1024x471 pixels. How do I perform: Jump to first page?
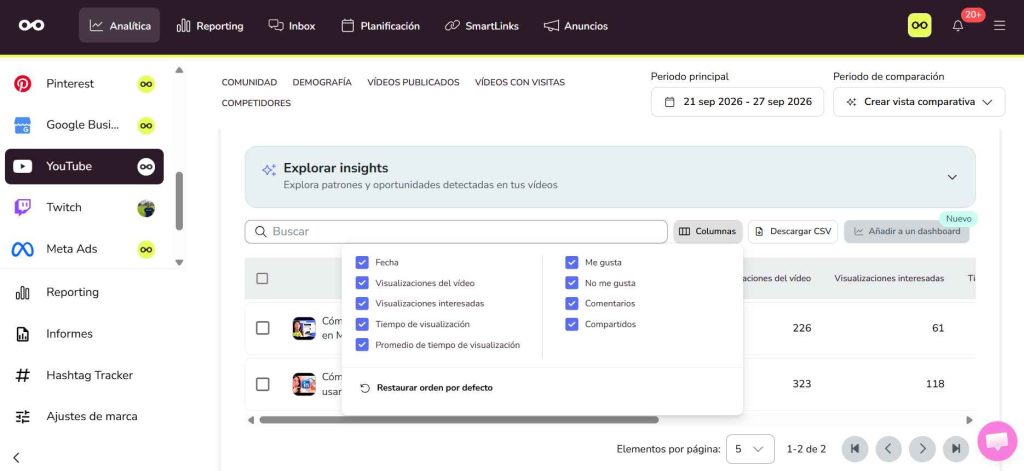click(x=855, y=449)
